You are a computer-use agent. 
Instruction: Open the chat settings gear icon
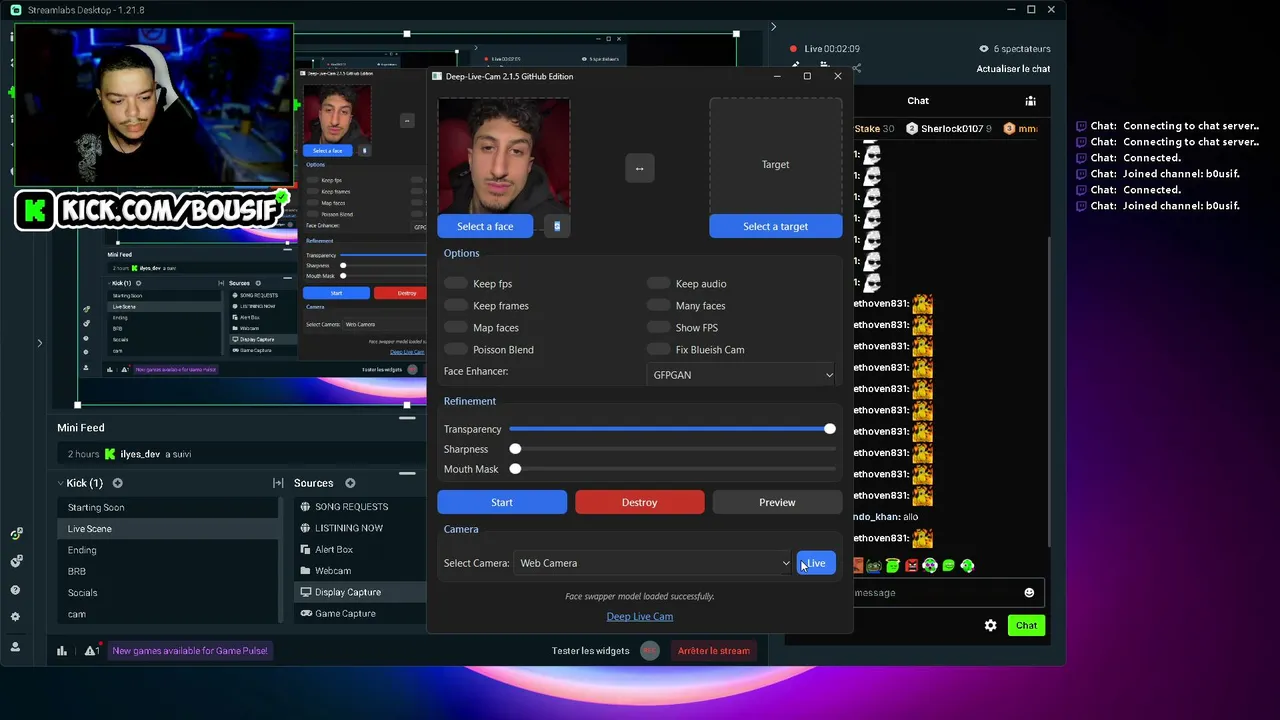[990, 625]
